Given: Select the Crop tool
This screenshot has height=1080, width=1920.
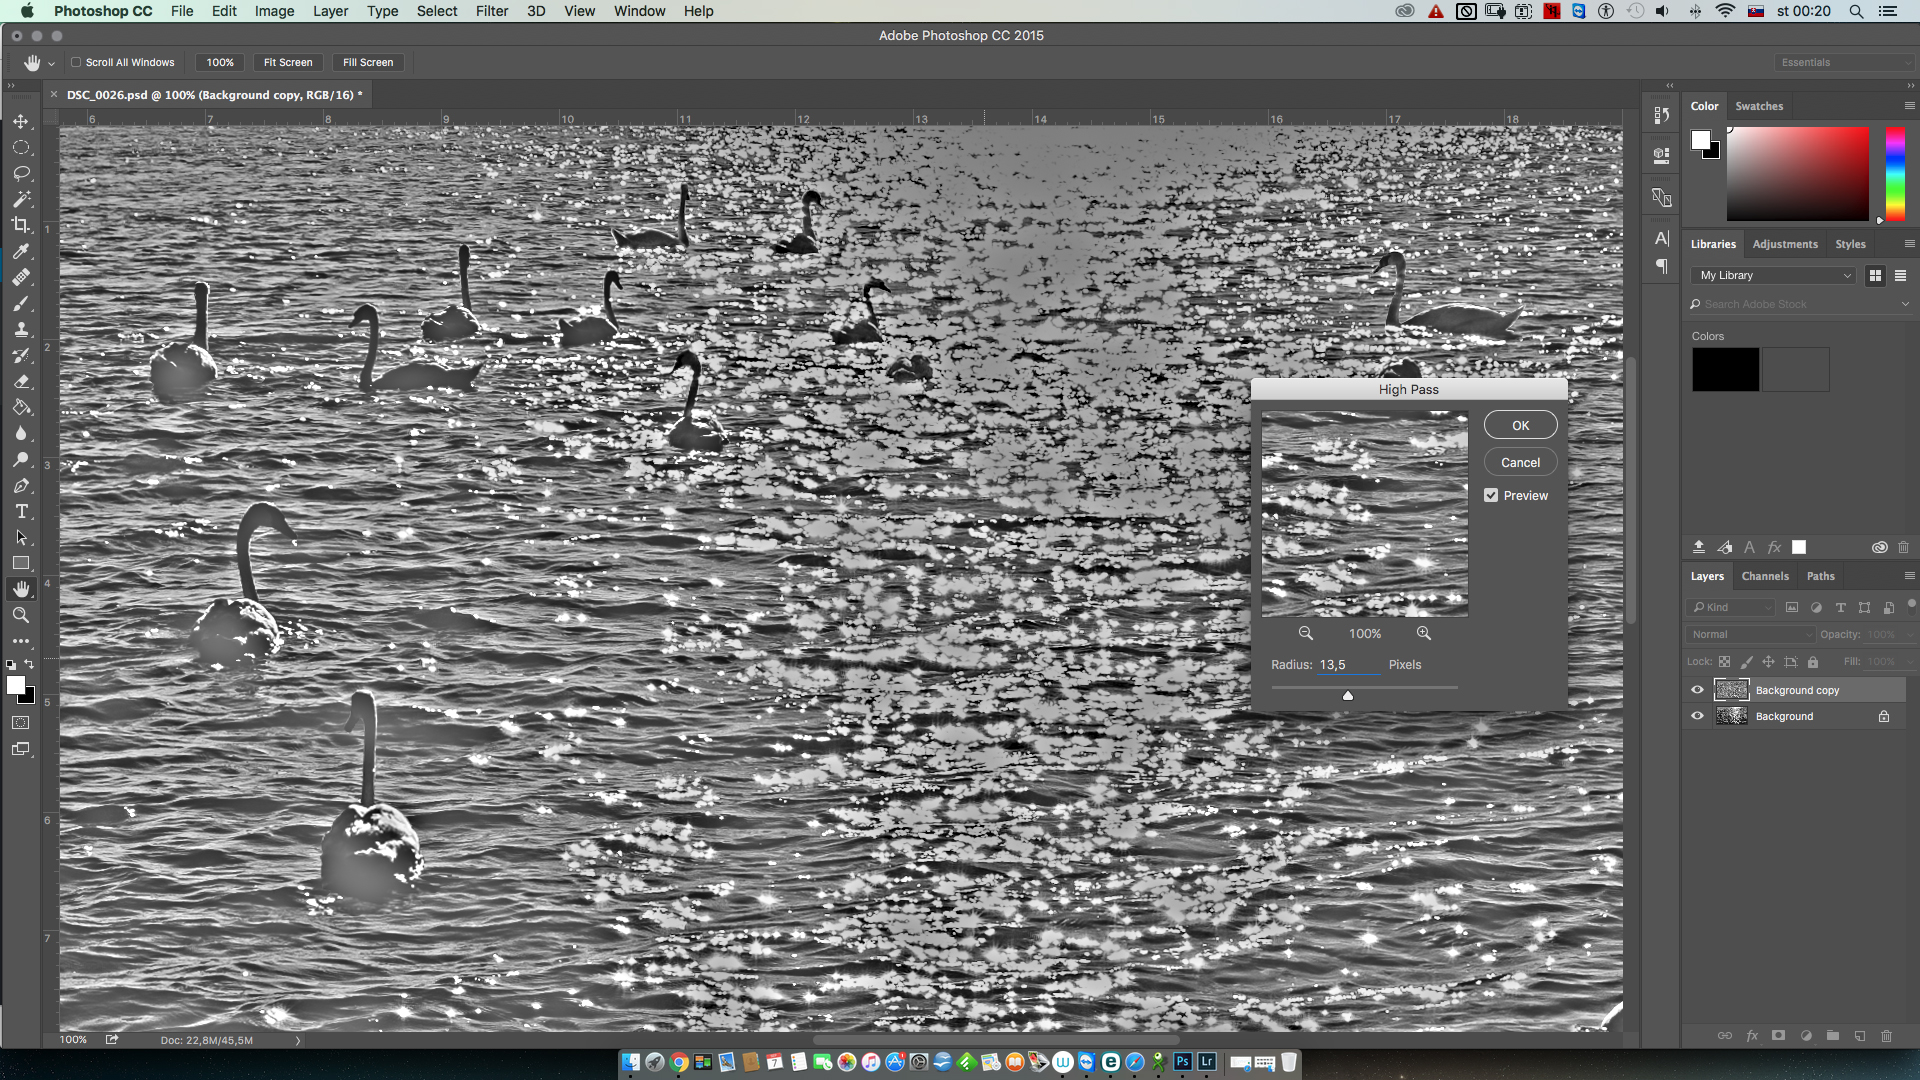Looking at the screenshot, I should [x=21, y=225].
